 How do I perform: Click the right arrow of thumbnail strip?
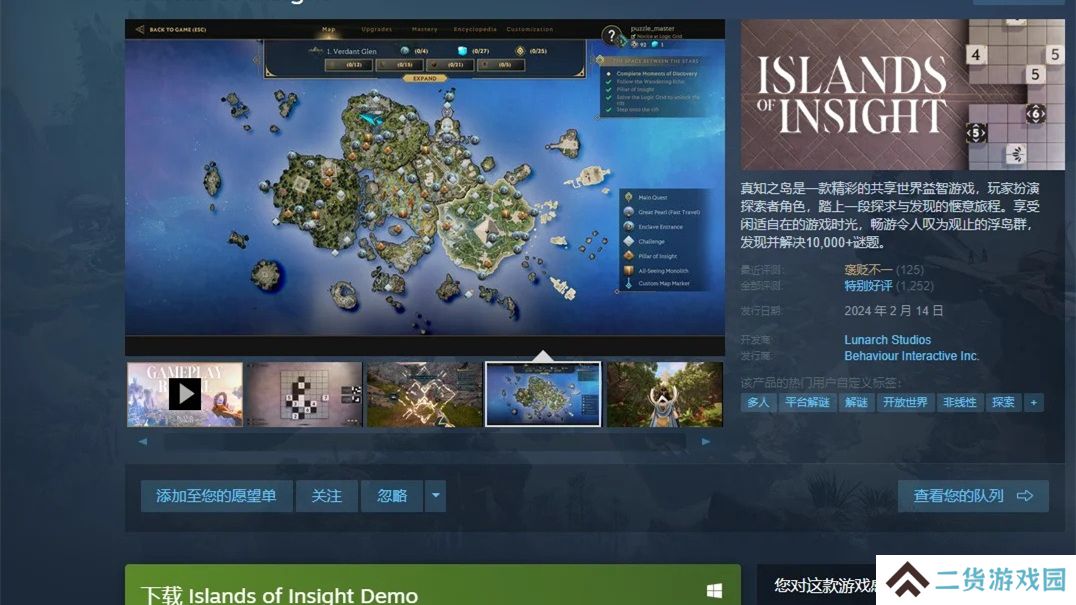click(x=705, y=442)
